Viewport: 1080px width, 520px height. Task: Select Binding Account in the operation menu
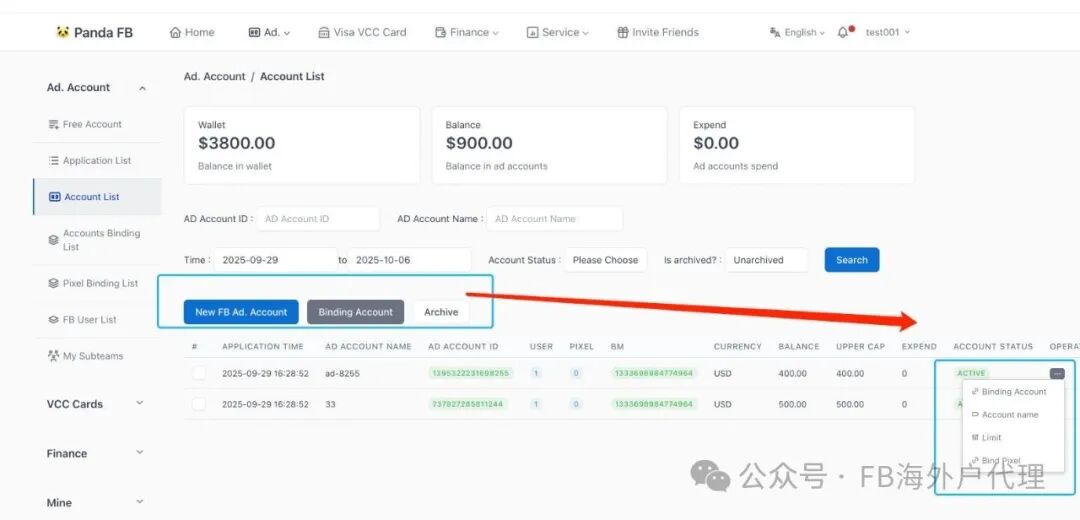1013,392
